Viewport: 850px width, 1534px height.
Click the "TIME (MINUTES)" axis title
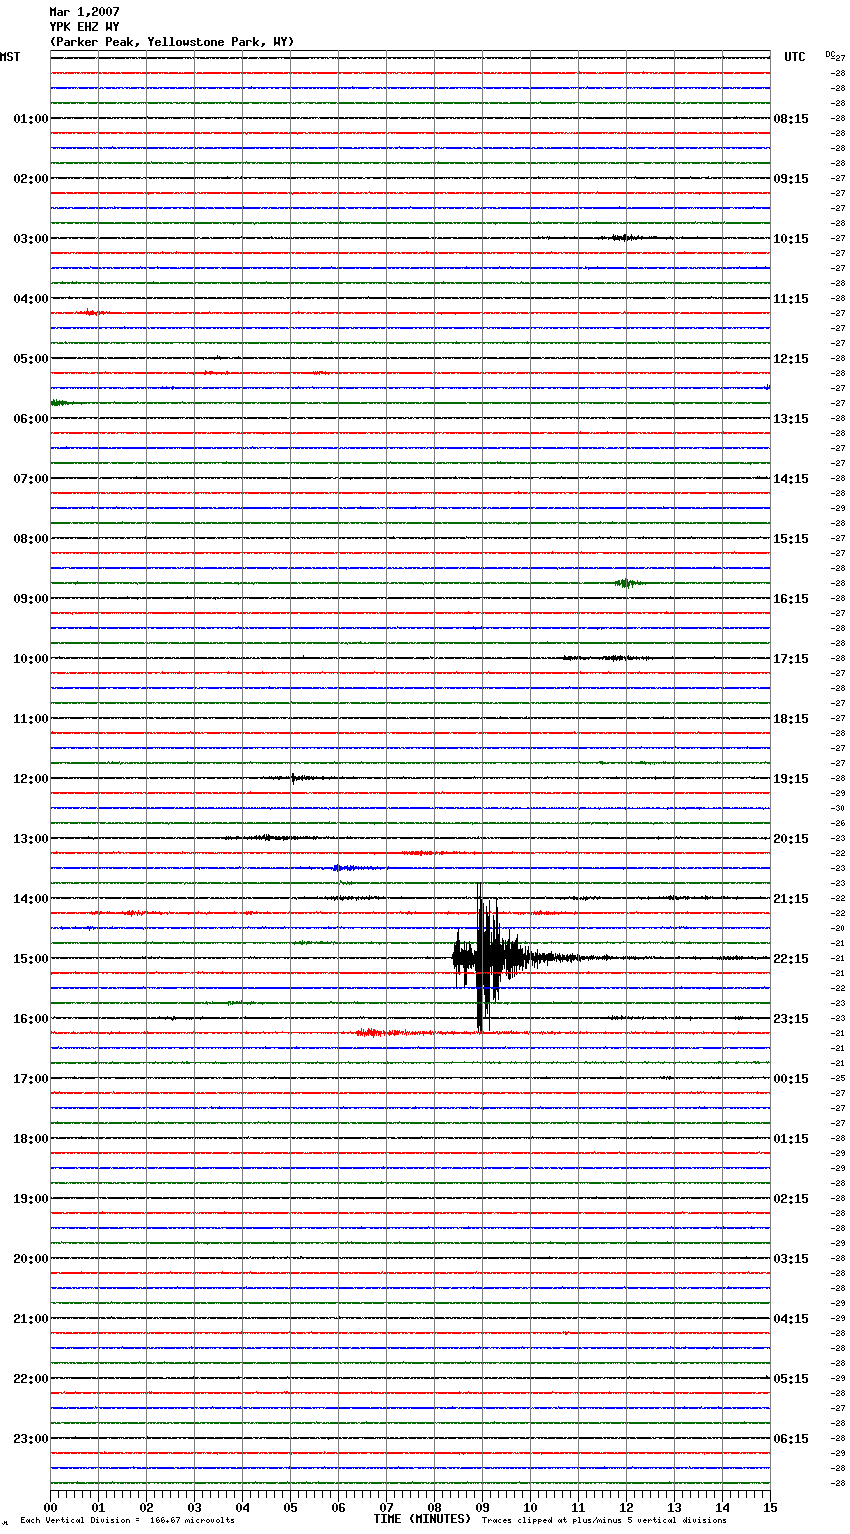(x=422, y=1519)
